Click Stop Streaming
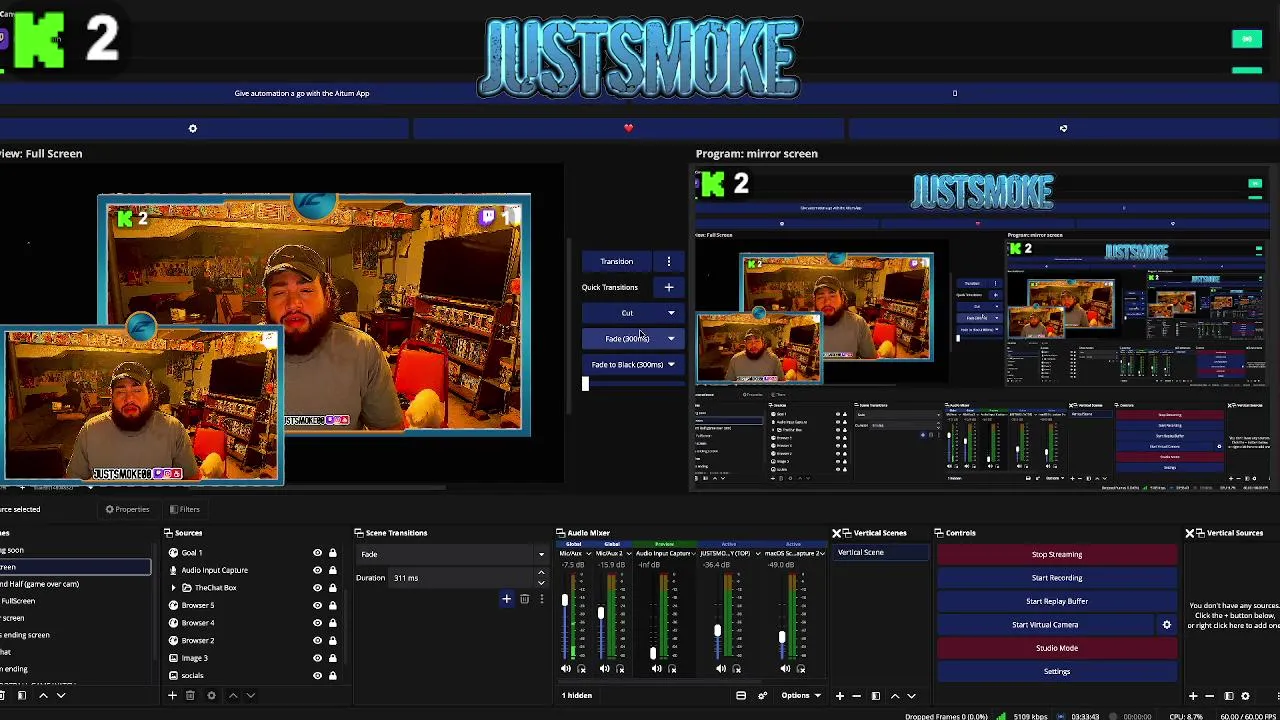The height and width of the screenshot is (720, 1280). tap(1057, 555)
